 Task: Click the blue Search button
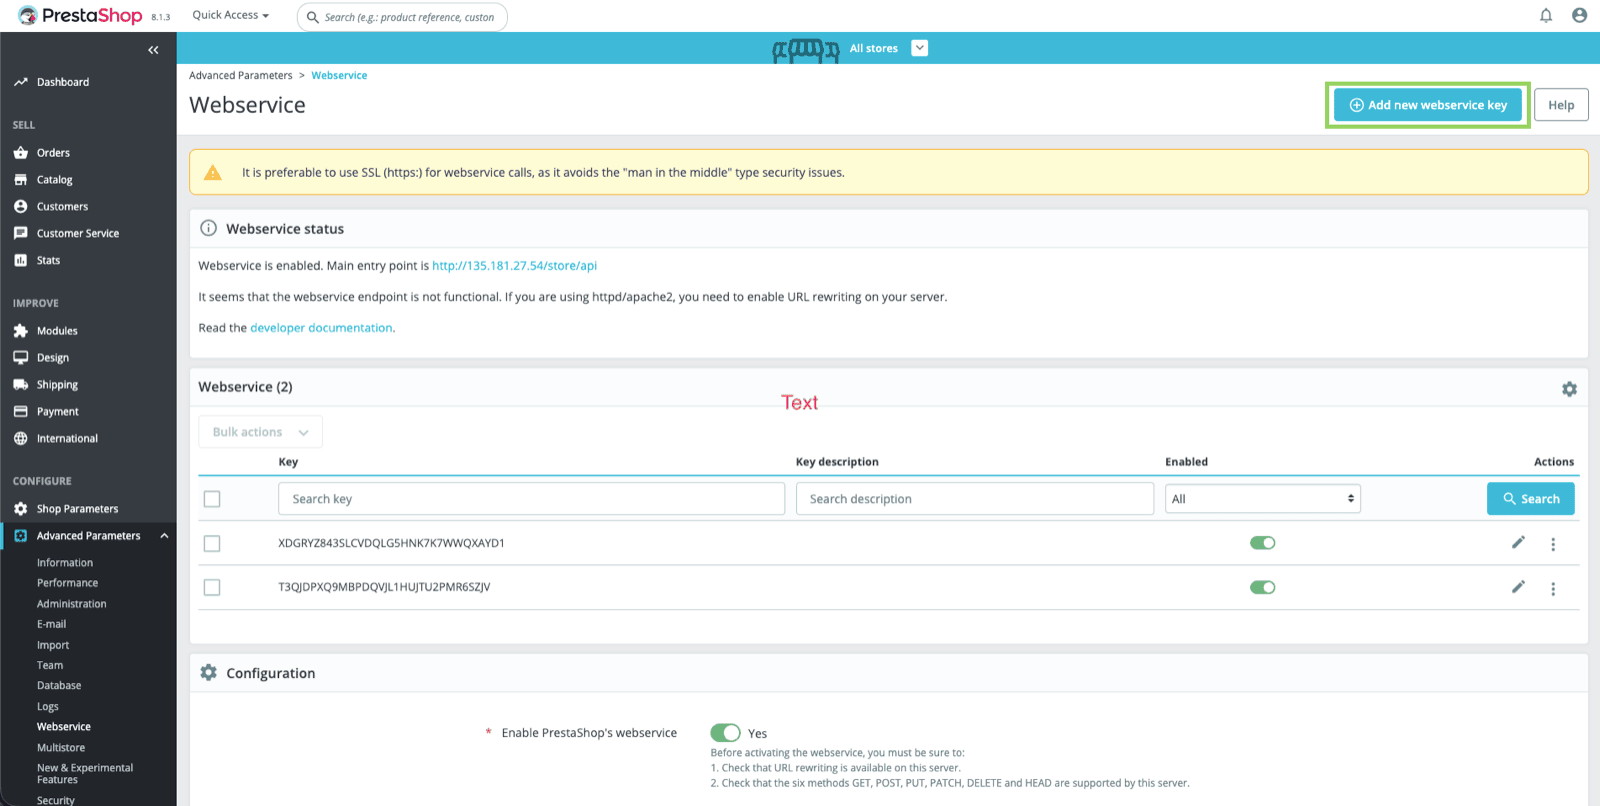tap(1530, 499)
